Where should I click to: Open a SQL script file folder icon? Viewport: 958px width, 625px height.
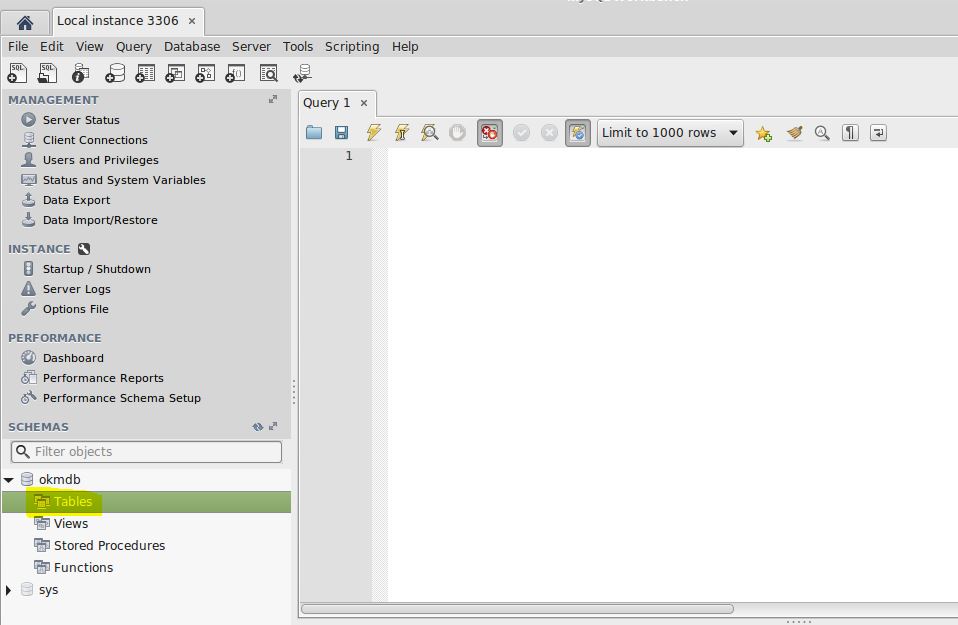point(314,132)
